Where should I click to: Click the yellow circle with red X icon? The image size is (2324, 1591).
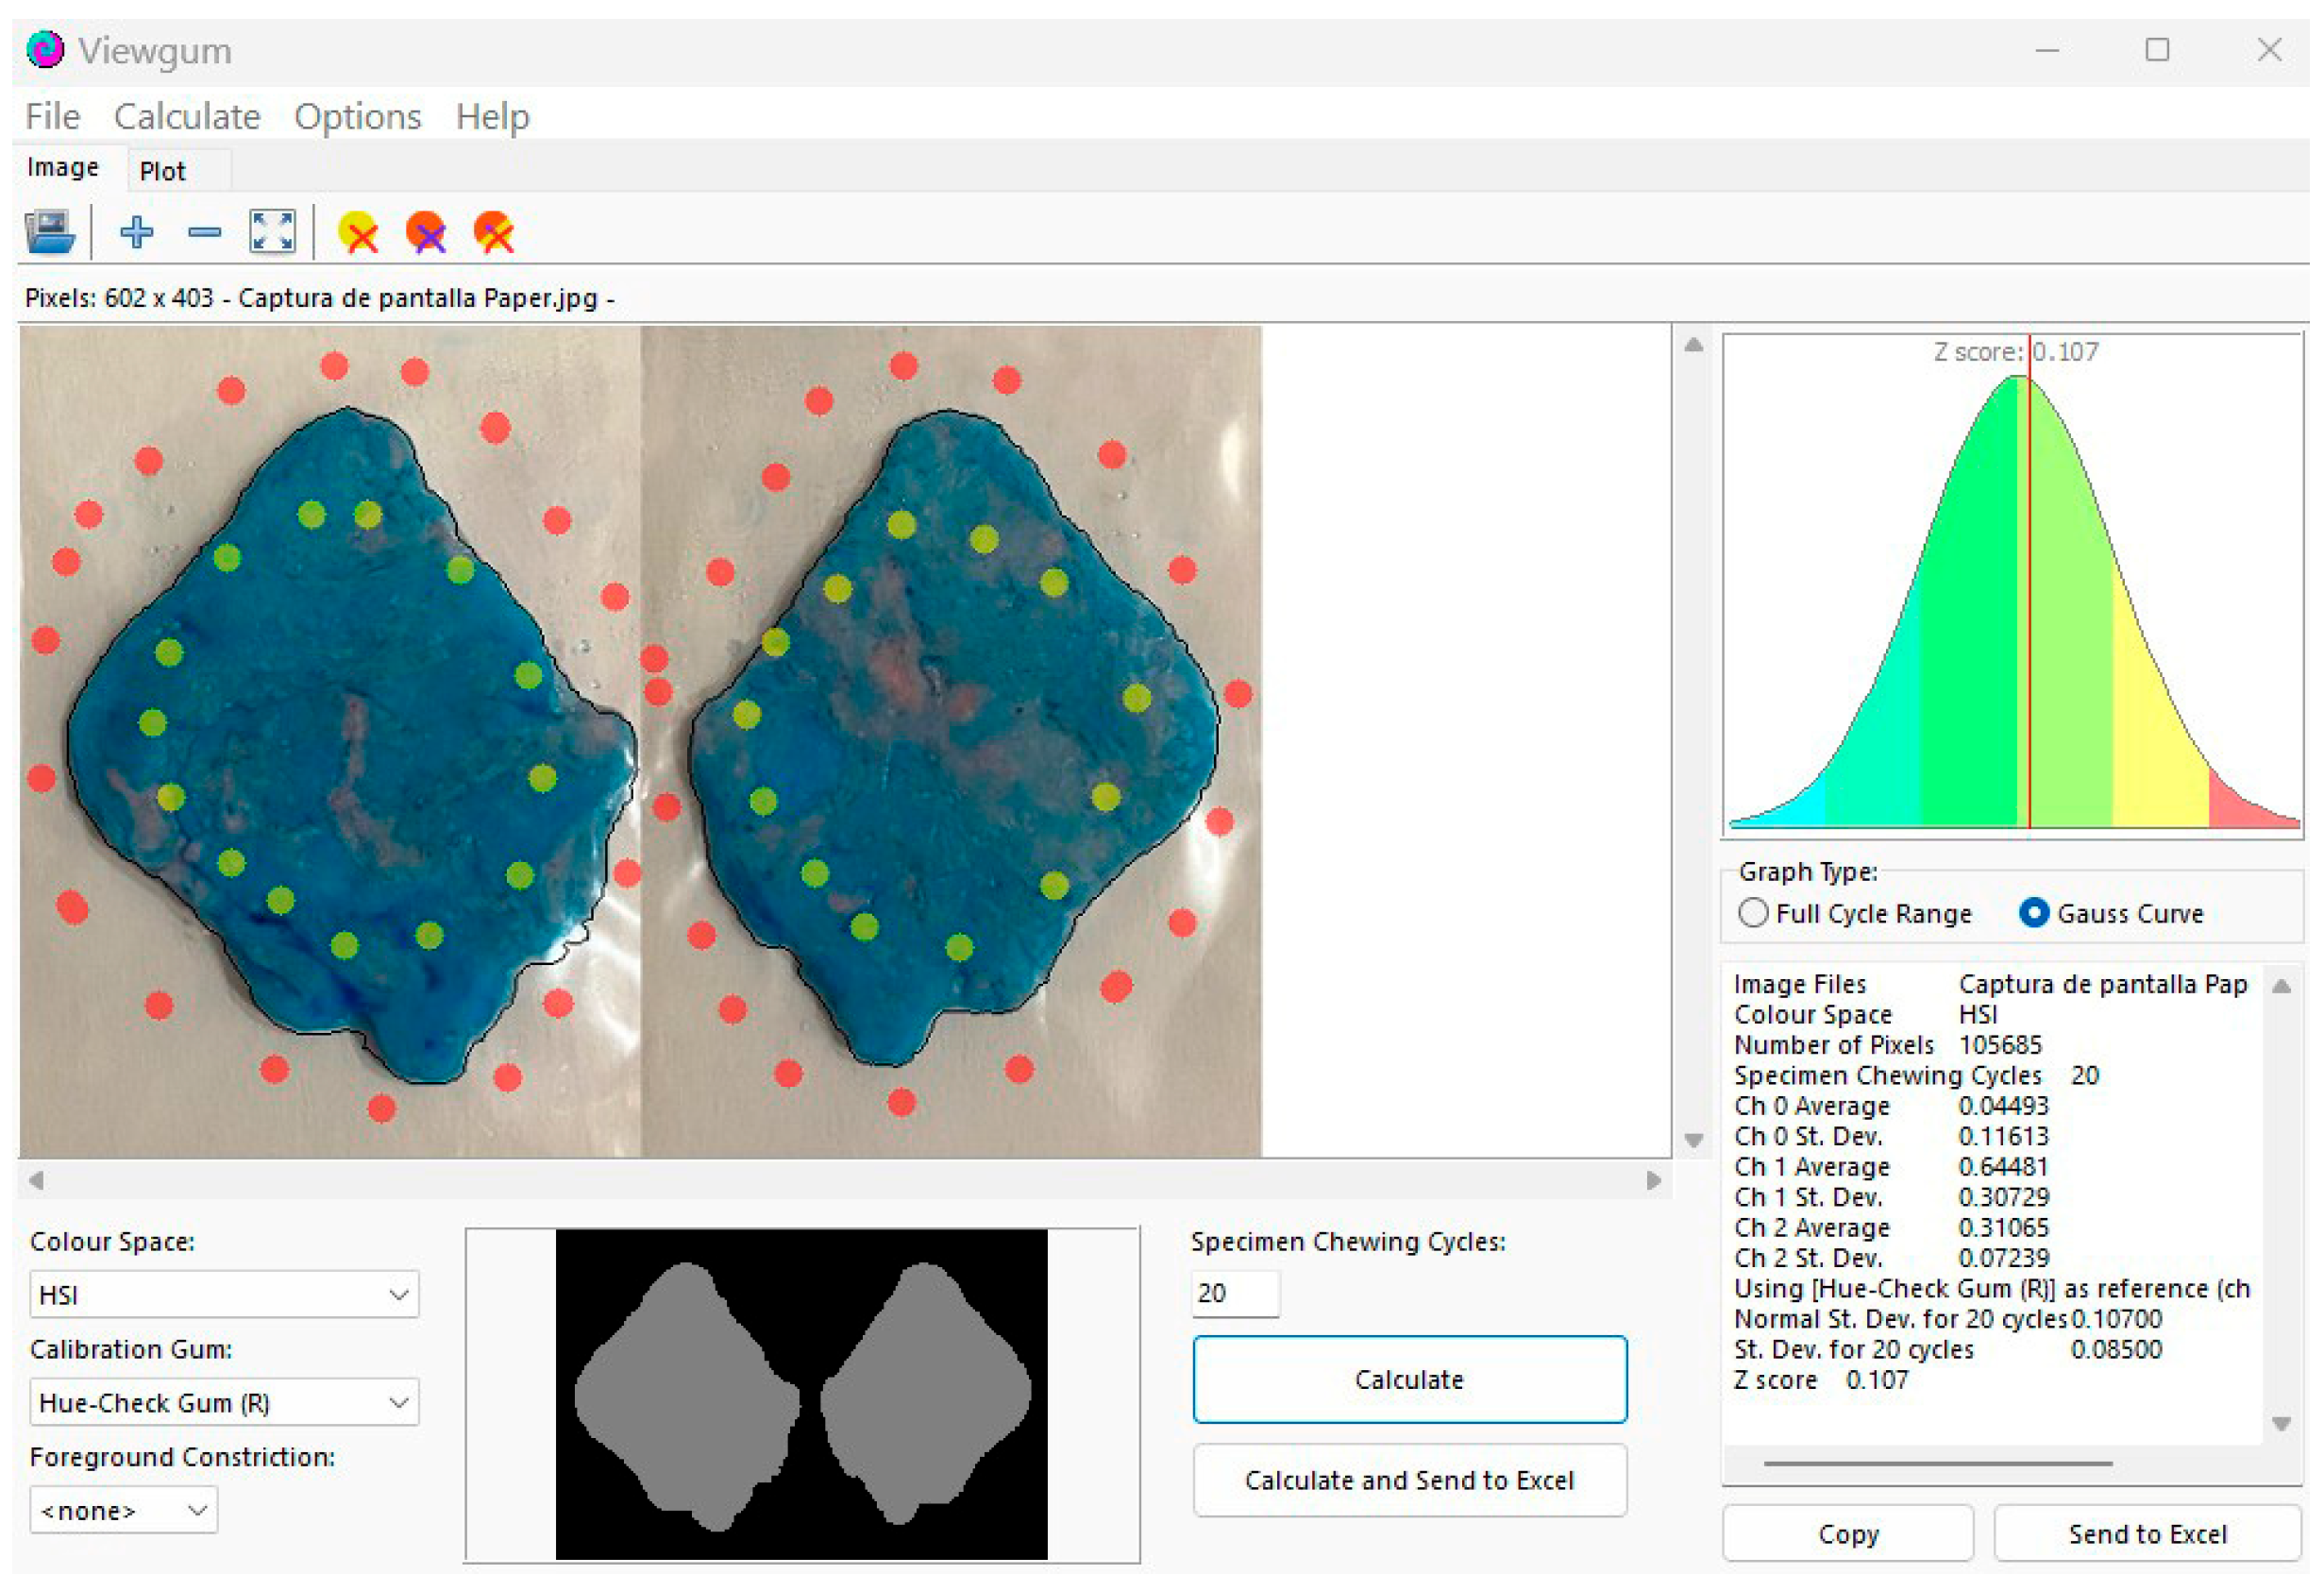(x=358, y=232)
